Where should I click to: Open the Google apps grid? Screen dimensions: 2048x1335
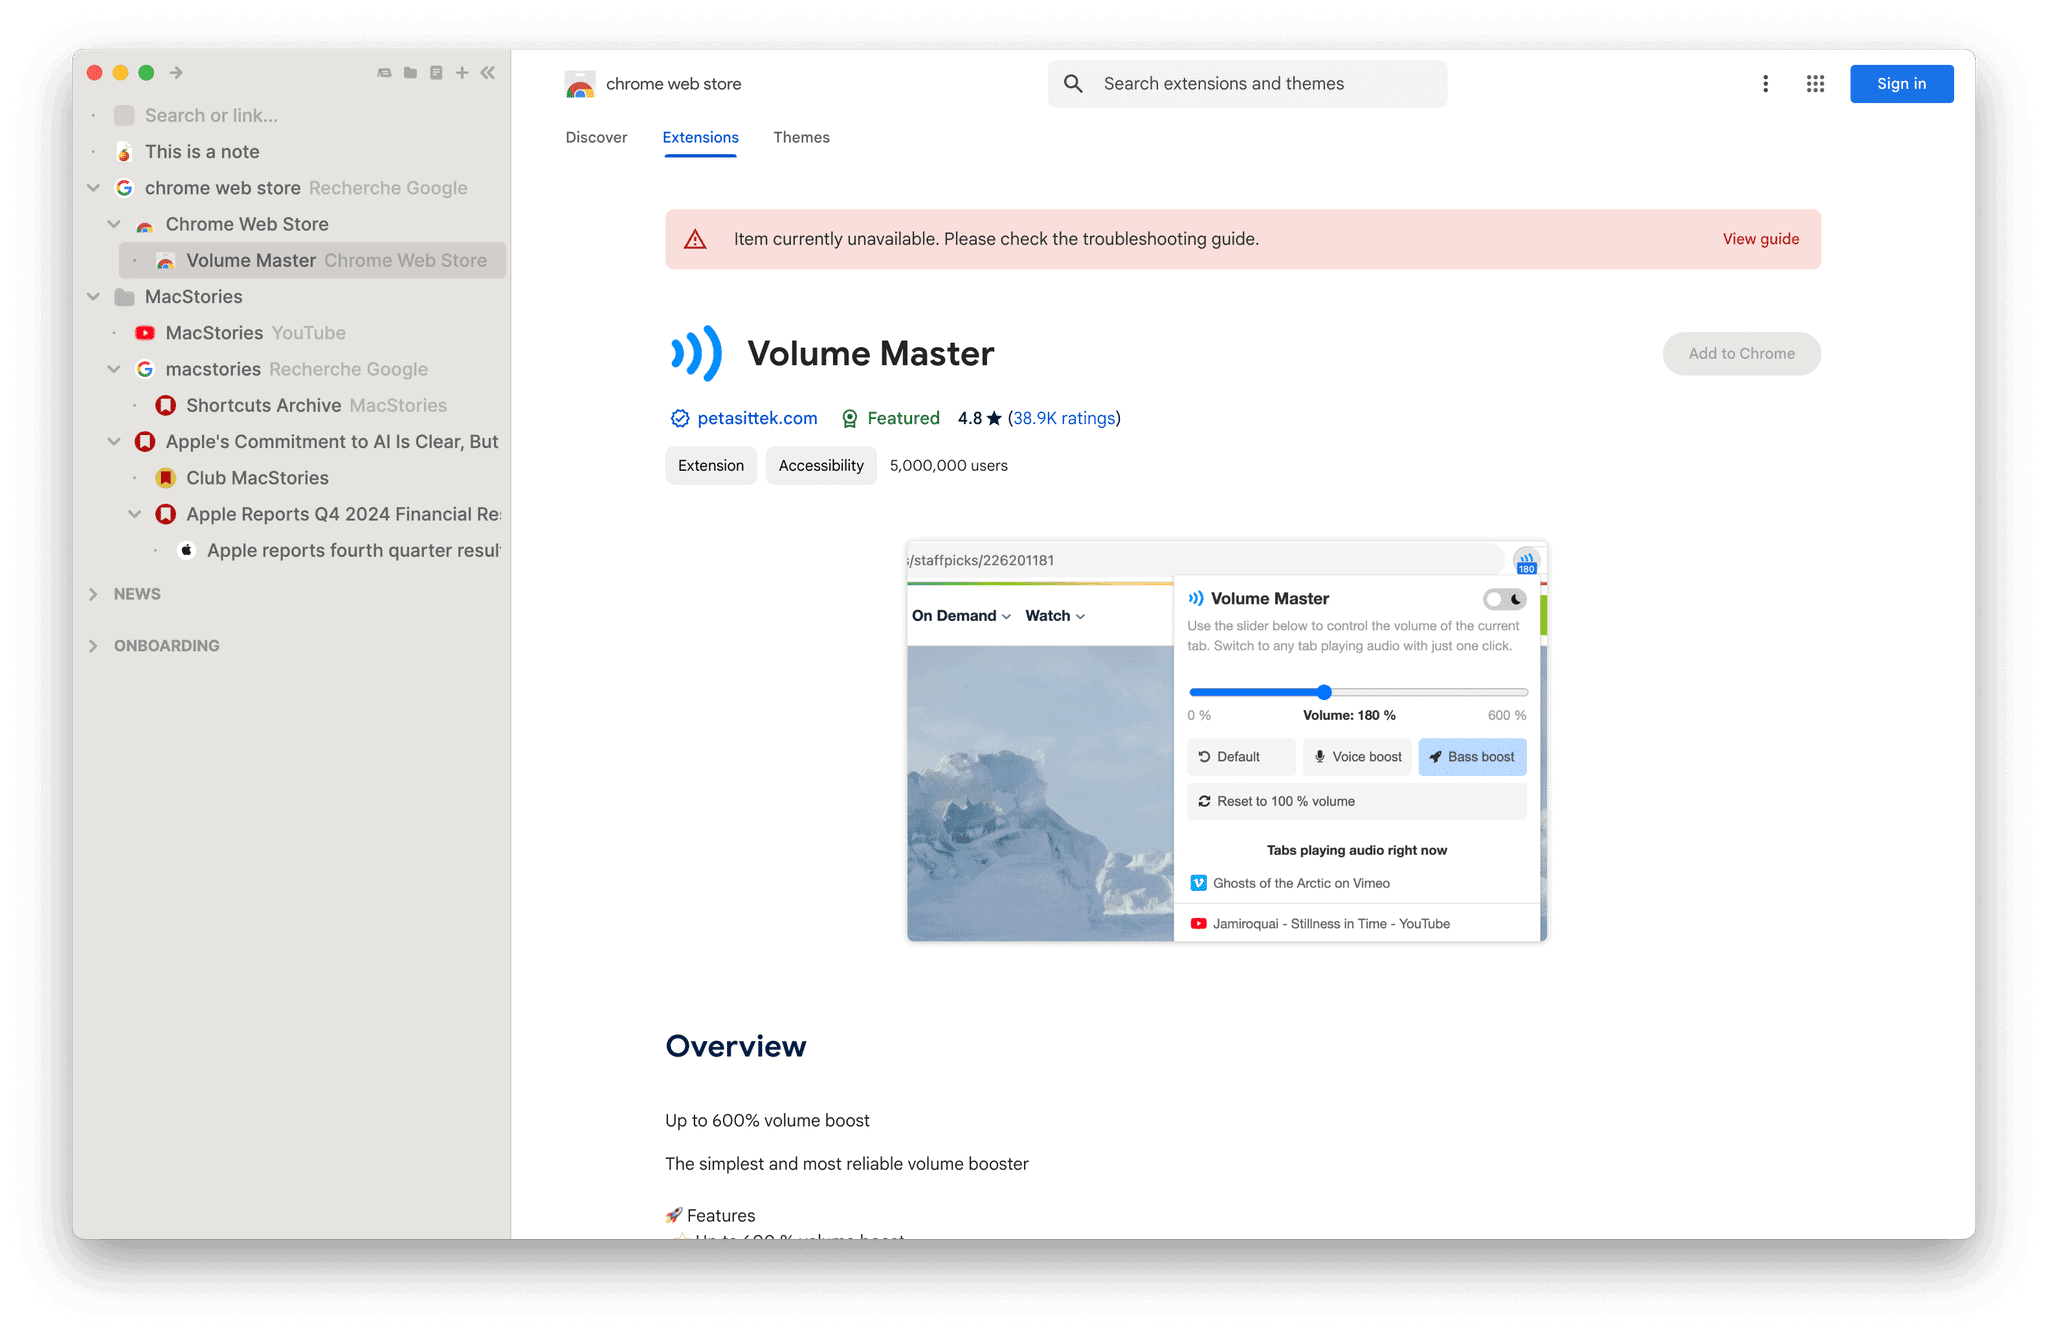[1815, 84]
